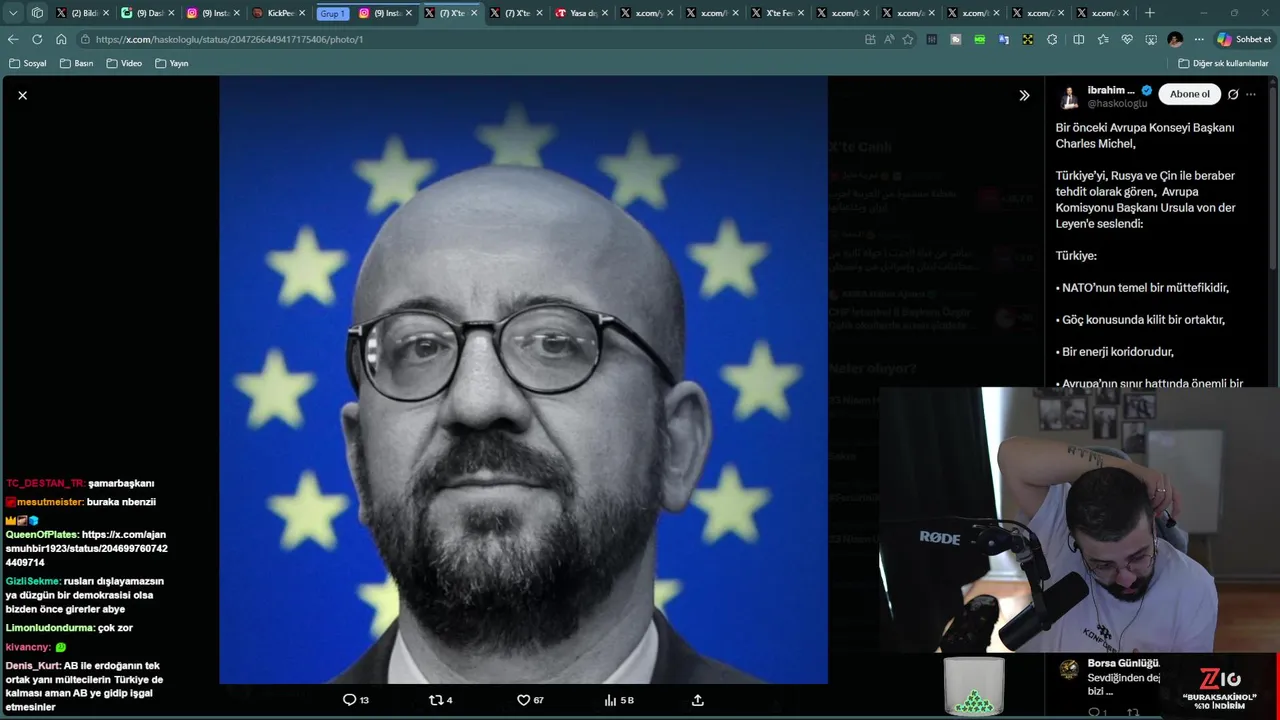Click chat username kivancny
Screen dimensions: 1280x720
(27, 647)
